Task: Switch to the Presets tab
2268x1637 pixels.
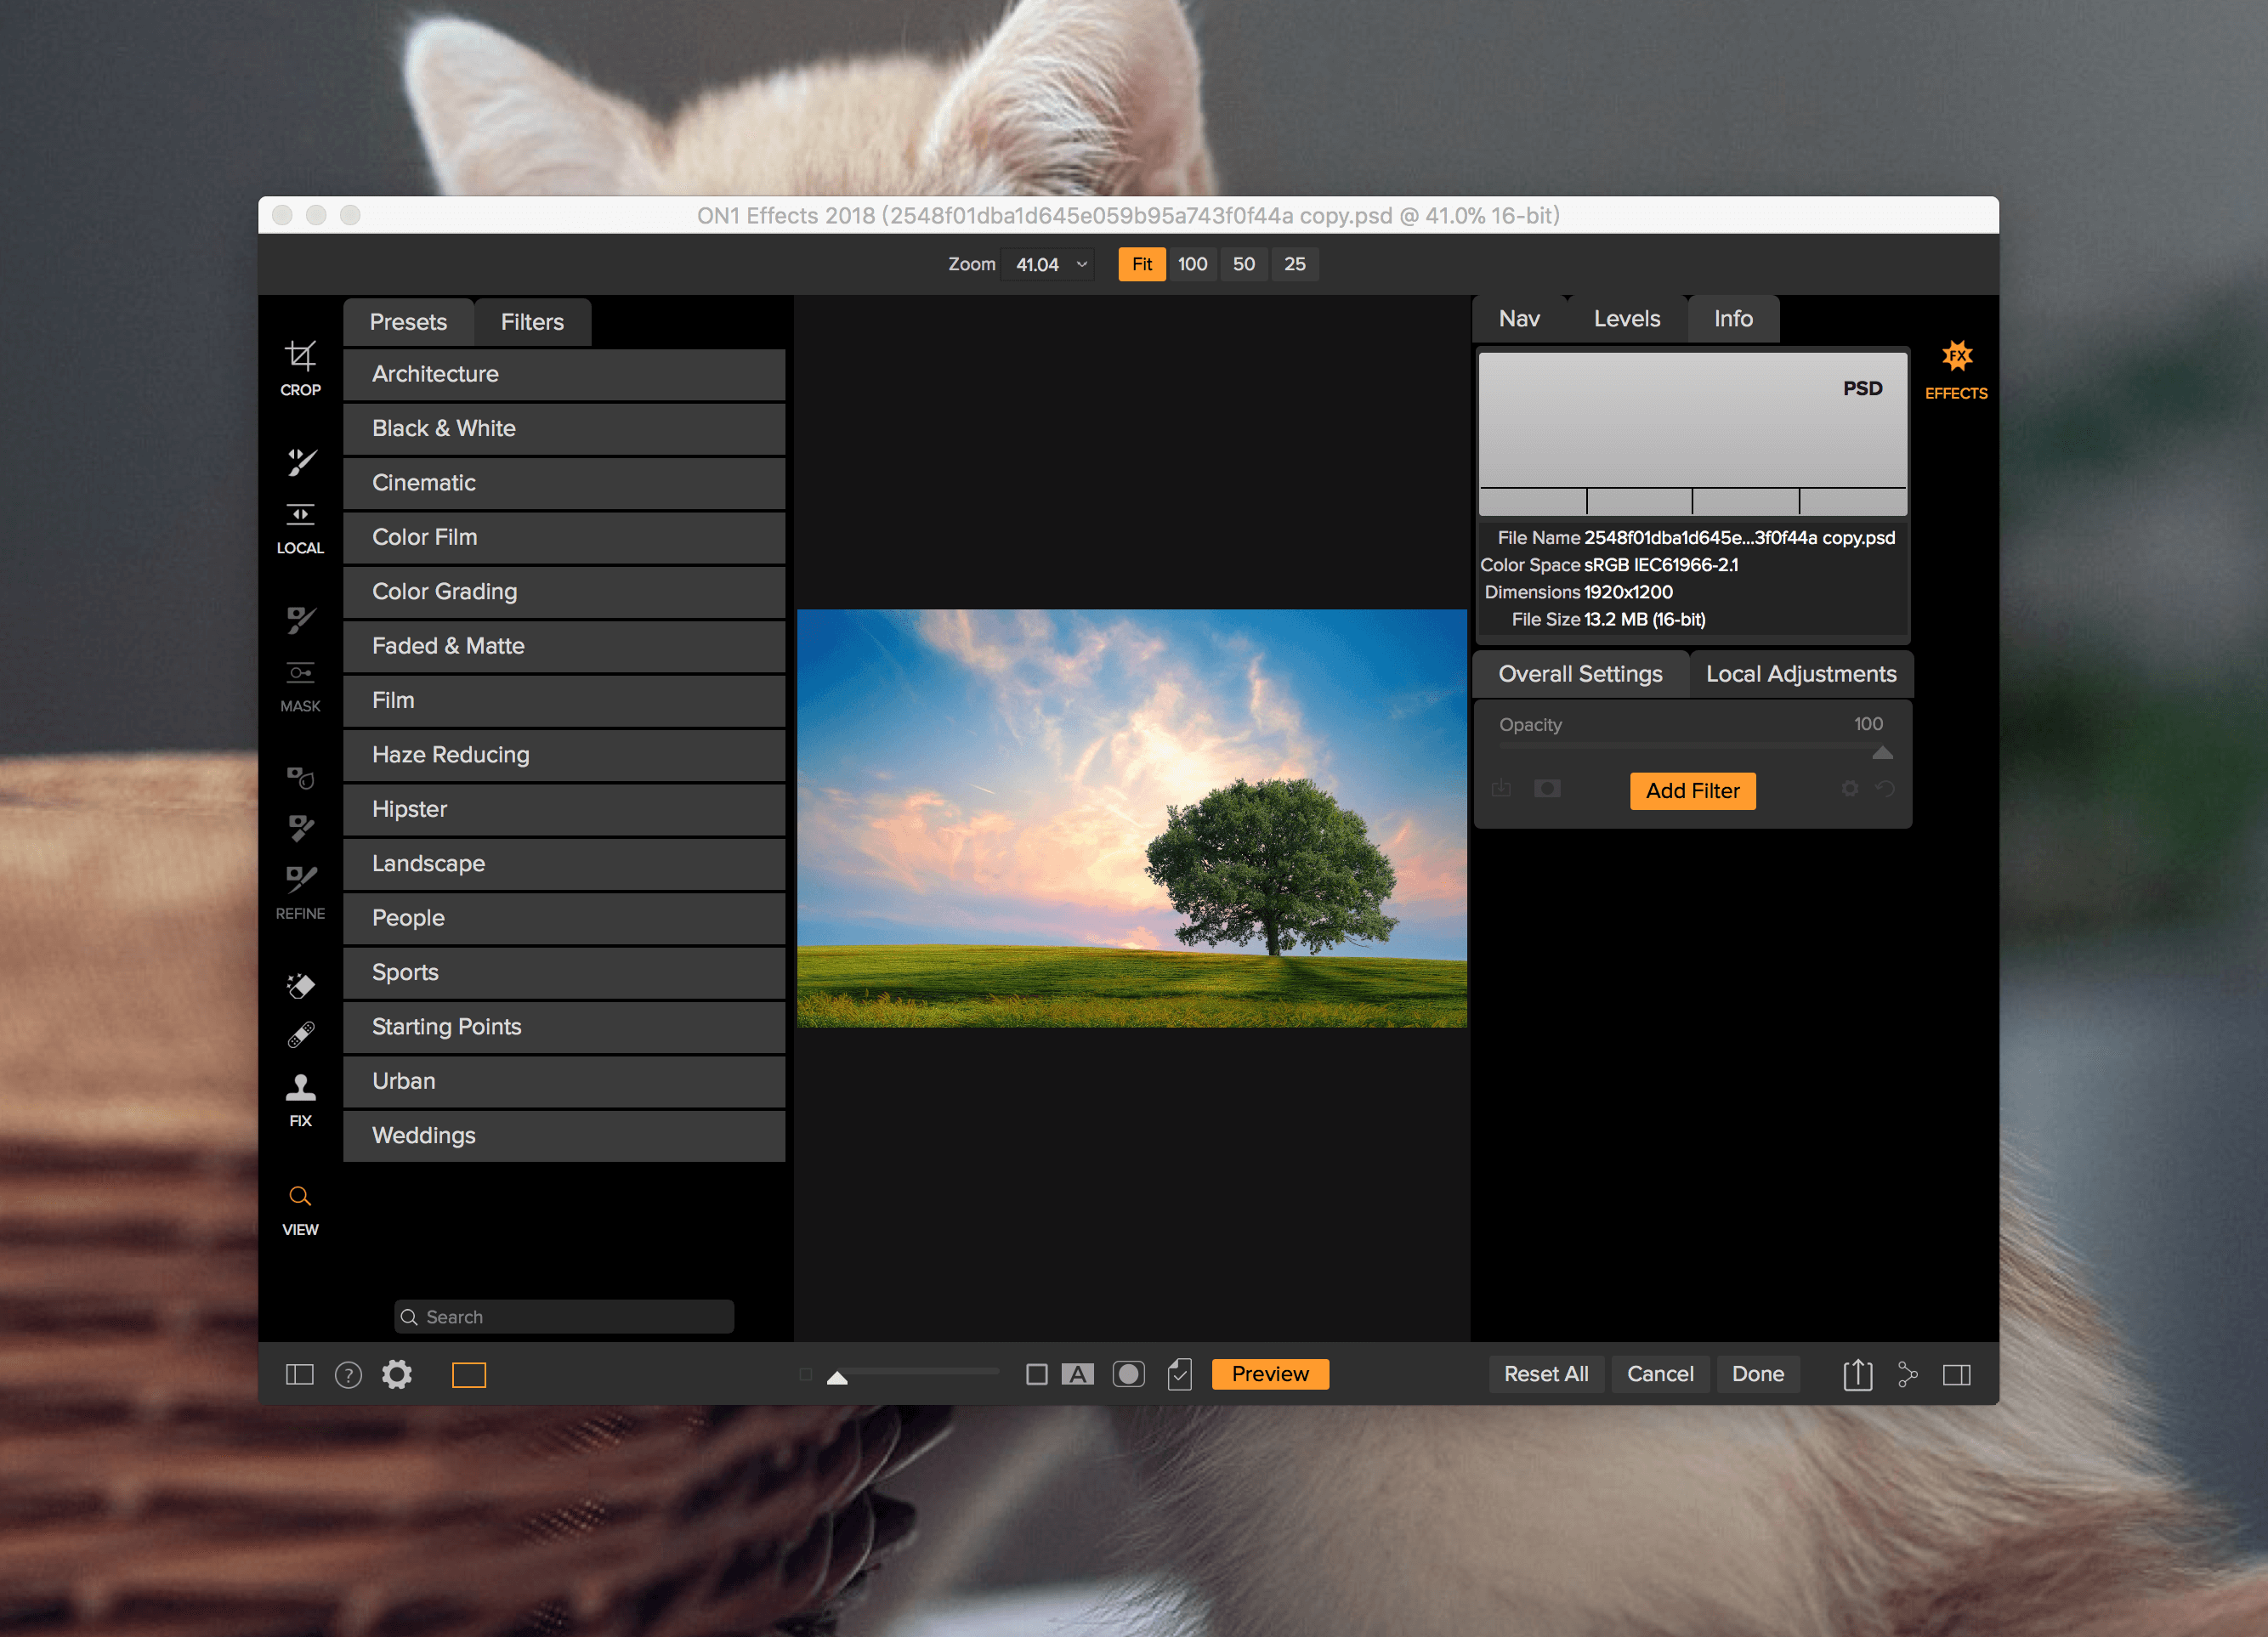Action: pyautogui.click(x=408, y=322)
